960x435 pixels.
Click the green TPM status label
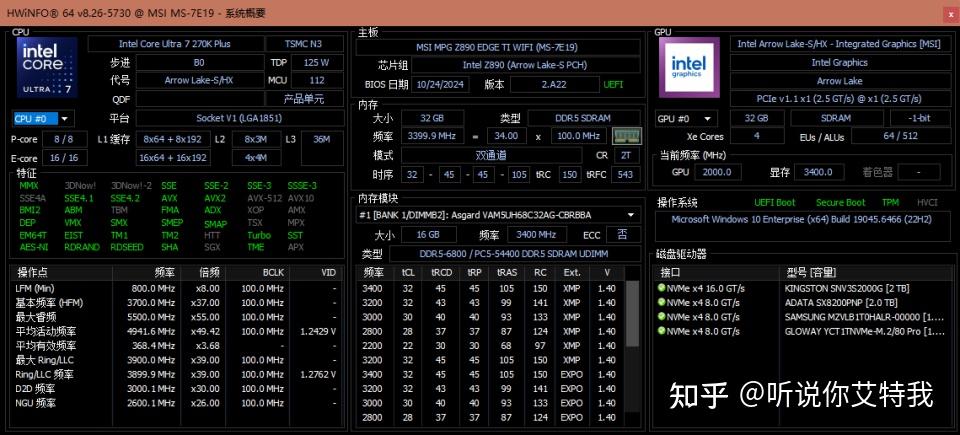[x=891, y=203]
